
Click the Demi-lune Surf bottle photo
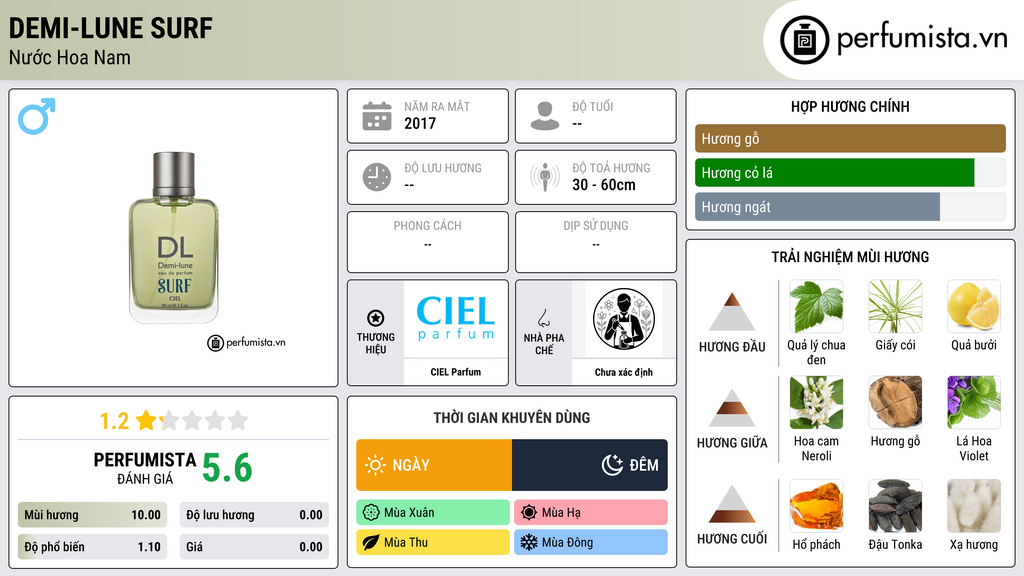[x=174, y=238]
